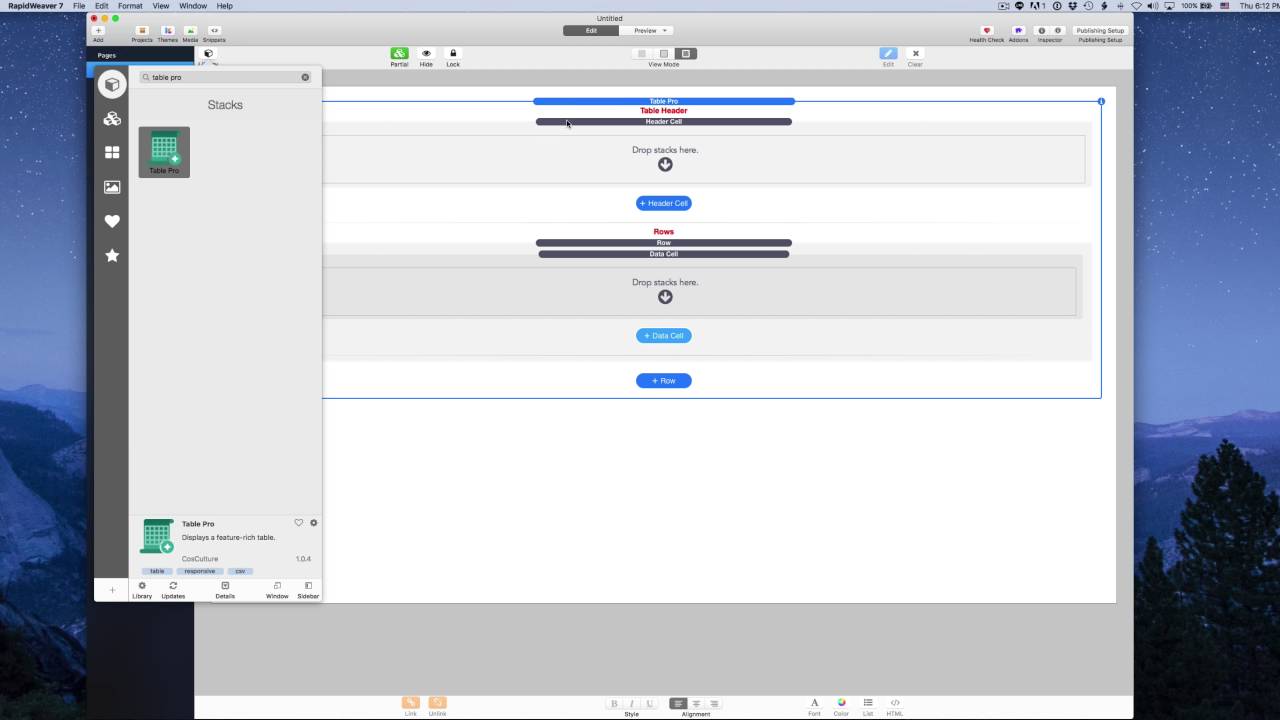Open the star section in sidebar
Image resolution: width=1280 pixels, height=720 pixels.
(112, 255)
